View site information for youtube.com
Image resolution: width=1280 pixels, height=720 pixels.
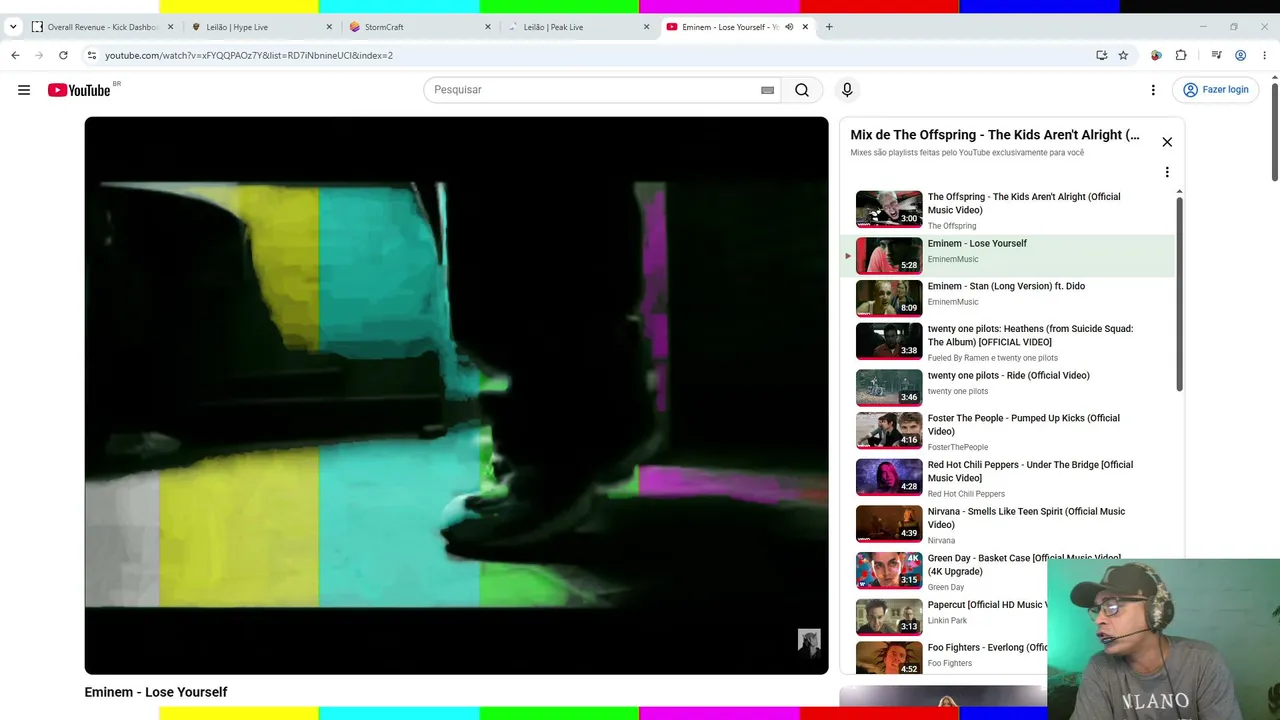pos(92,55)
